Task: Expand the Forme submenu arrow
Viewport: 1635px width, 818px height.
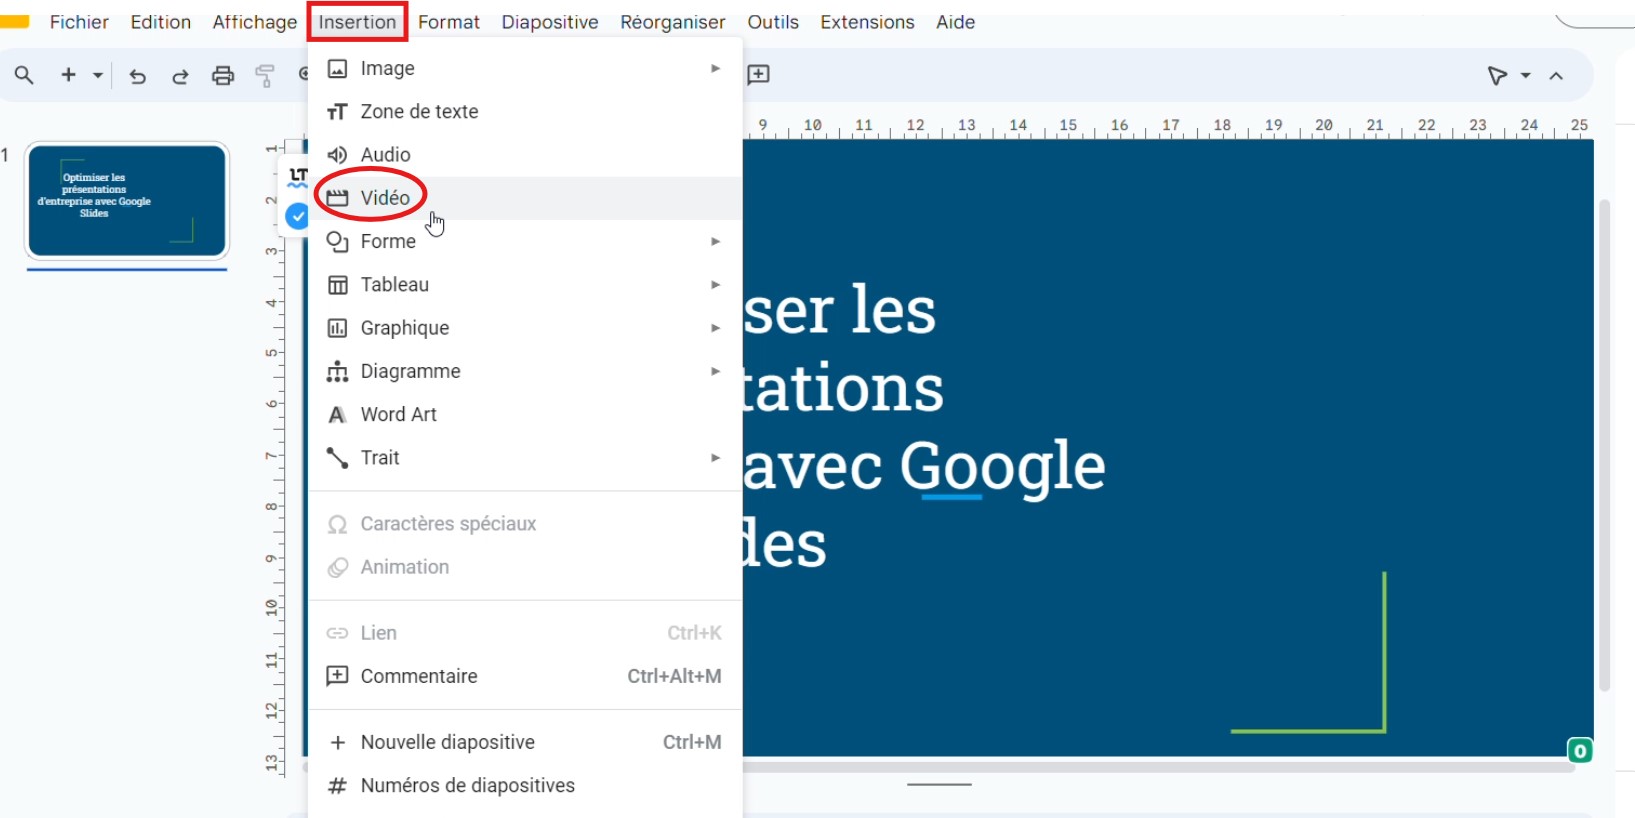Action: [715, 241]
